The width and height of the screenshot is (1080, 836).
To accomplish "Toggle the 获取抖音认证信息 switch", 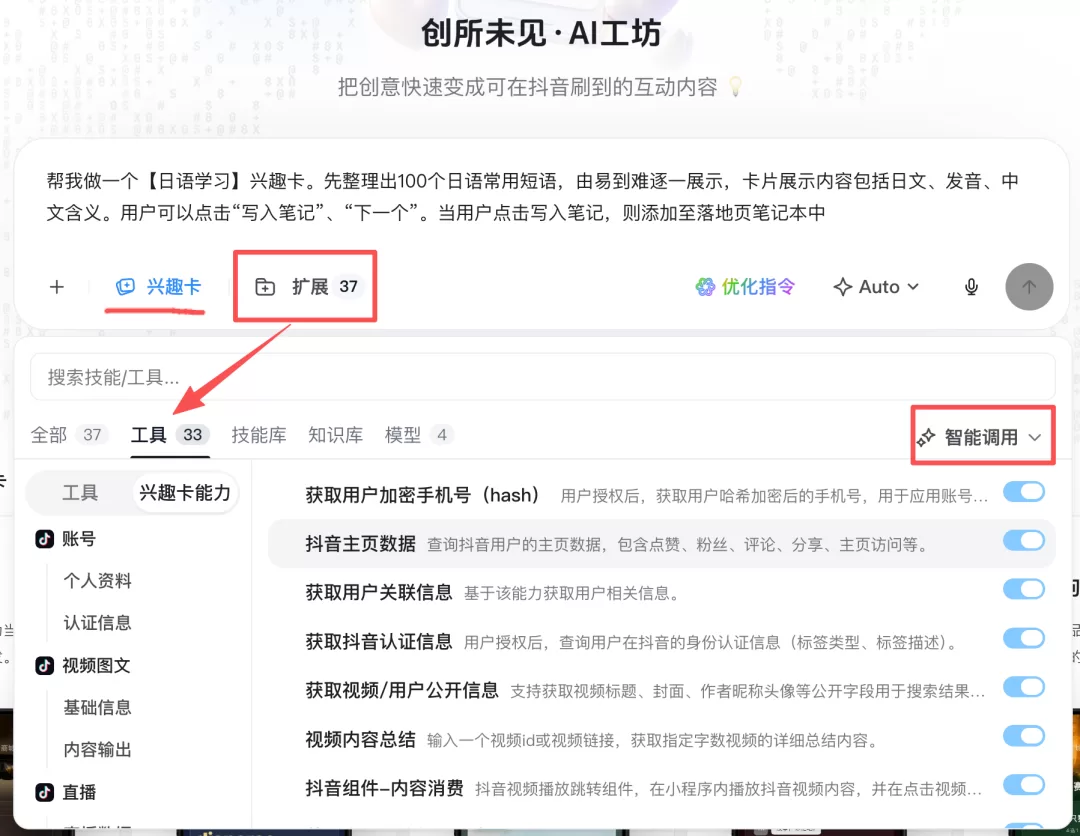I will click(1024, 638).
